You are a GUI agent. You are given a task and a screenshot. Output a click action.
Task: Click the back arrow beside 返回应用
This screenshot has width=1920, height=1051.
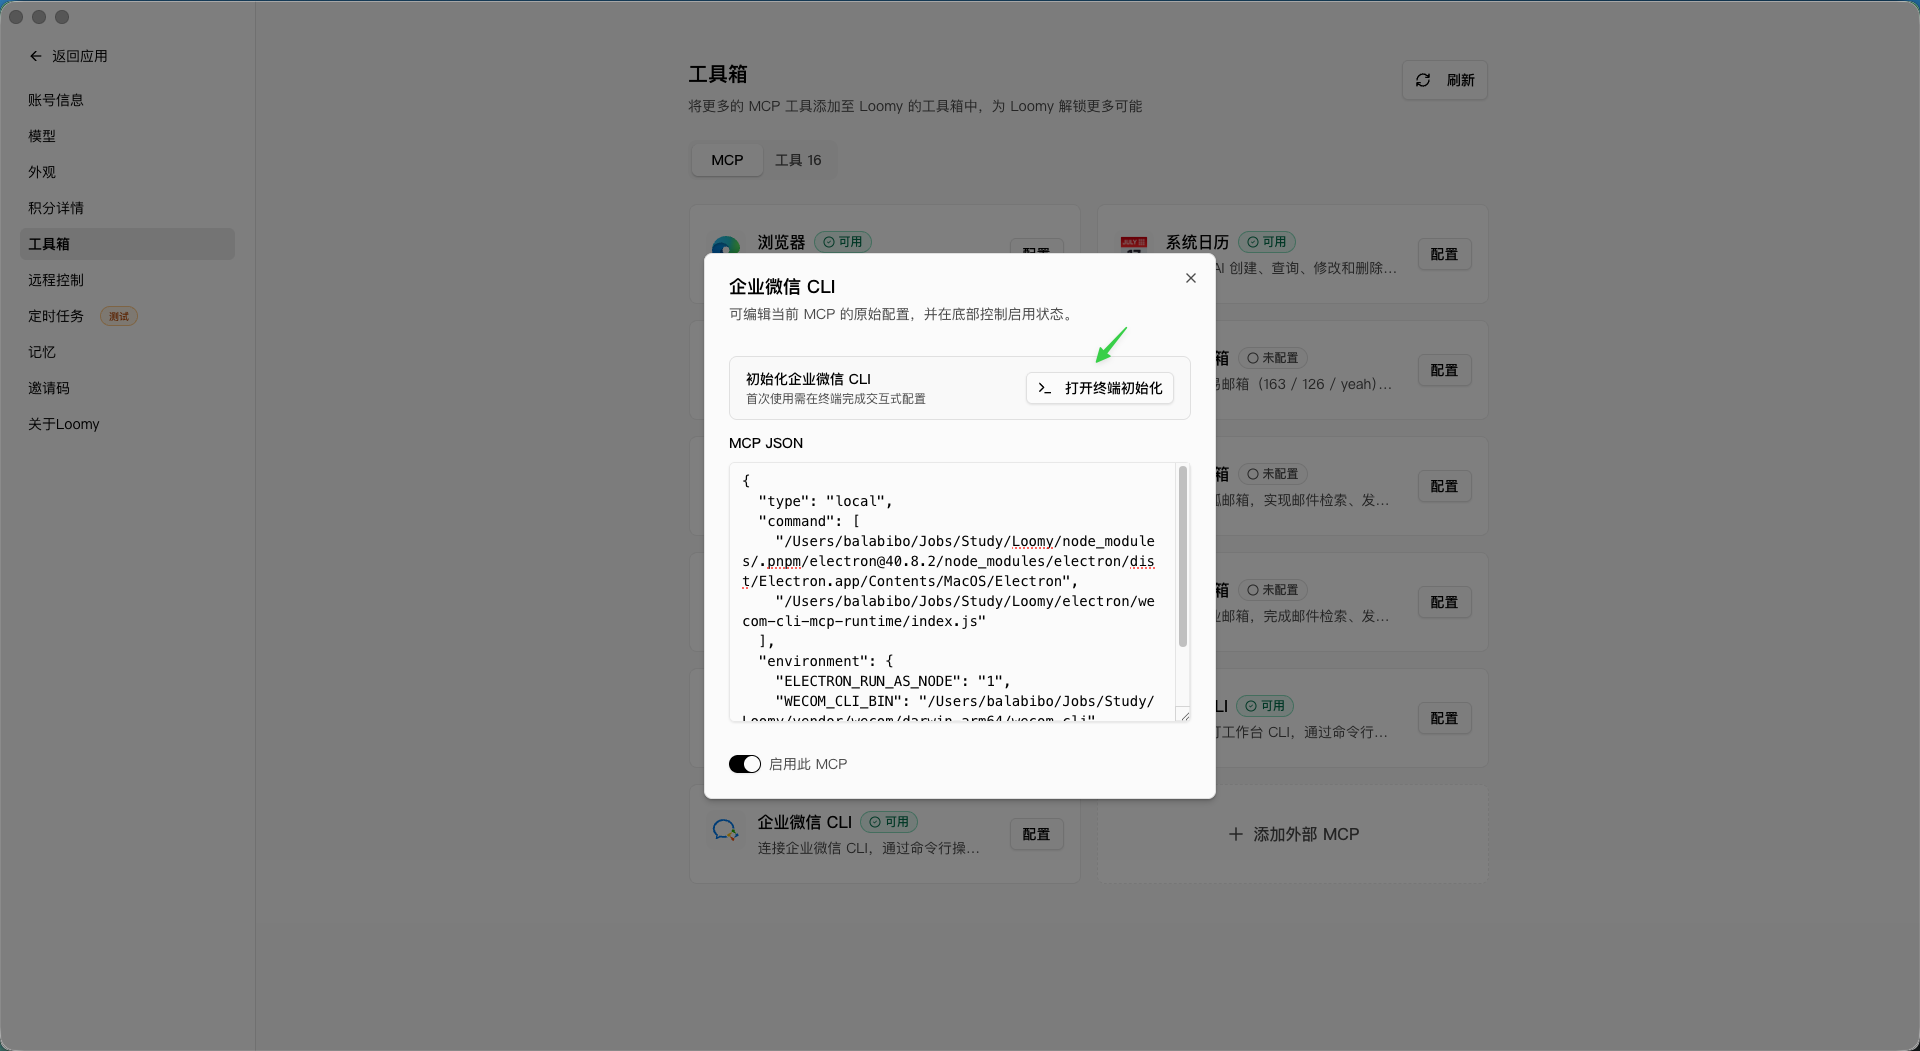pyautogui.click(x=36, y=56)
